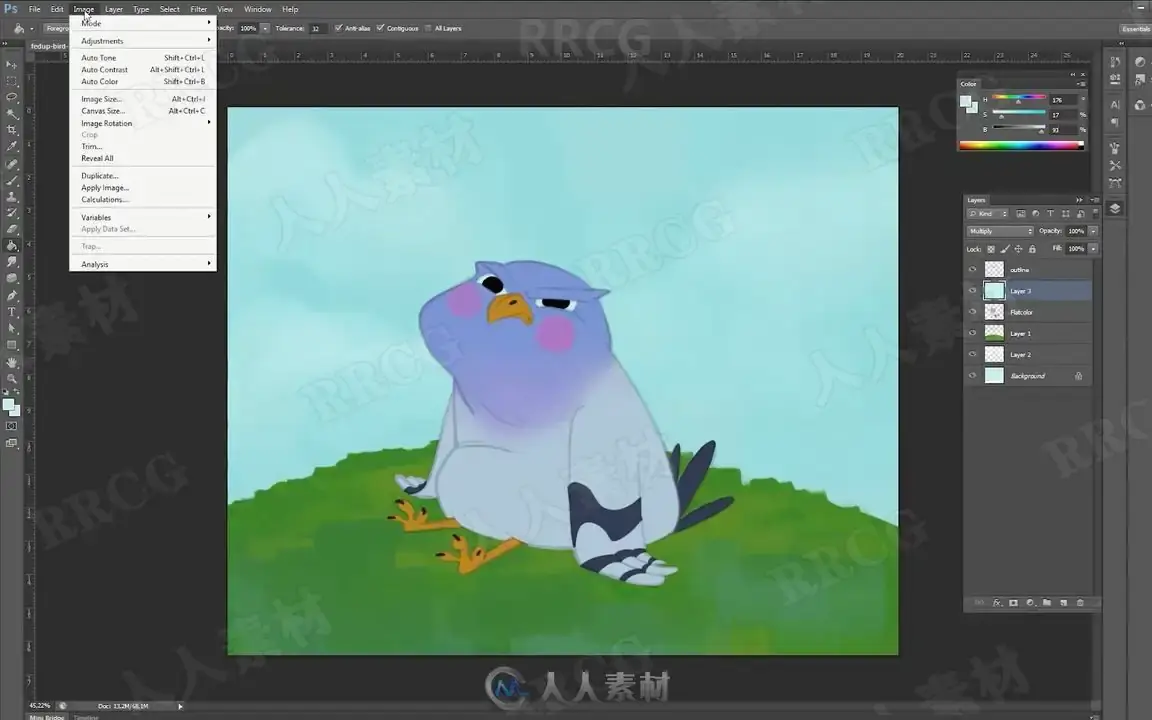Open the Fill slider arrow

click(x=1093, y=249)
